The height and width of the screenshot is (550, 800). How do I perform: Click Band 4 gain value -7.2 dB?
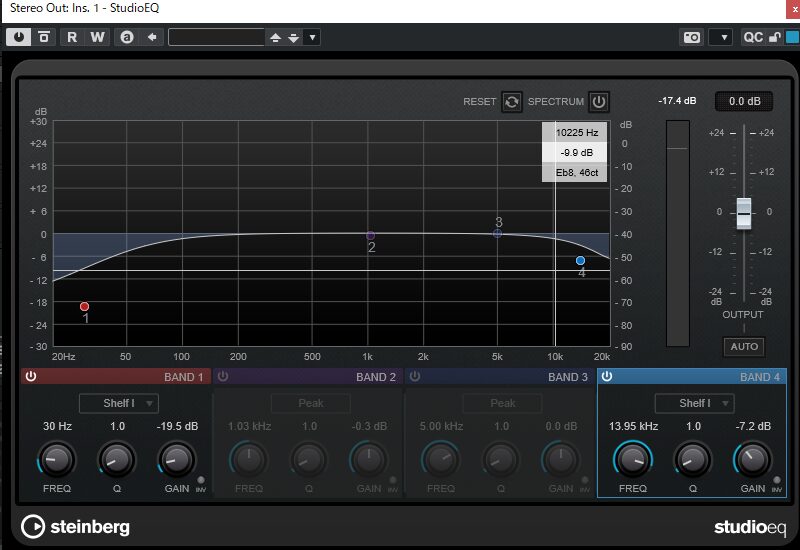(753, 426)
